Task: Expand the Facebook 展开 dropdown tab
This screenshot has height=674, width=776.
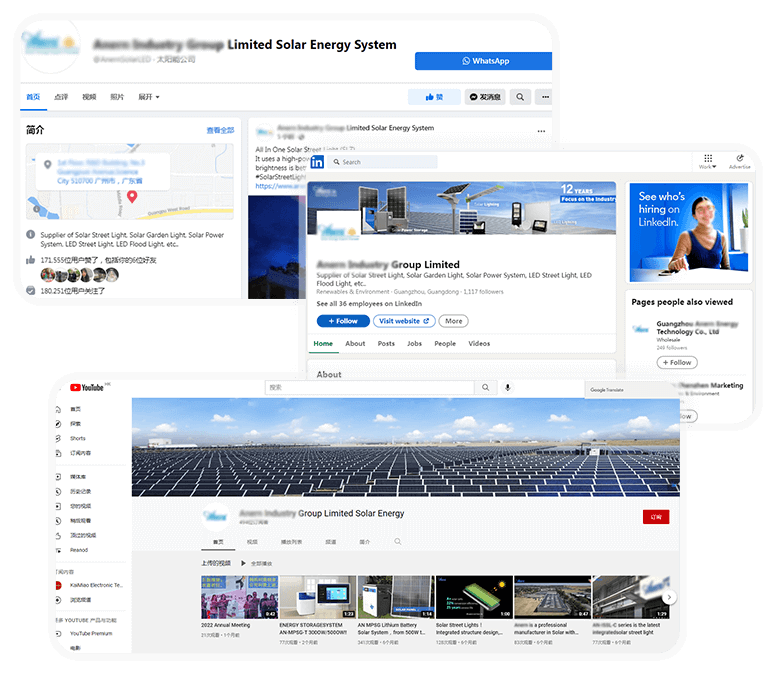Action: (149, 97)
